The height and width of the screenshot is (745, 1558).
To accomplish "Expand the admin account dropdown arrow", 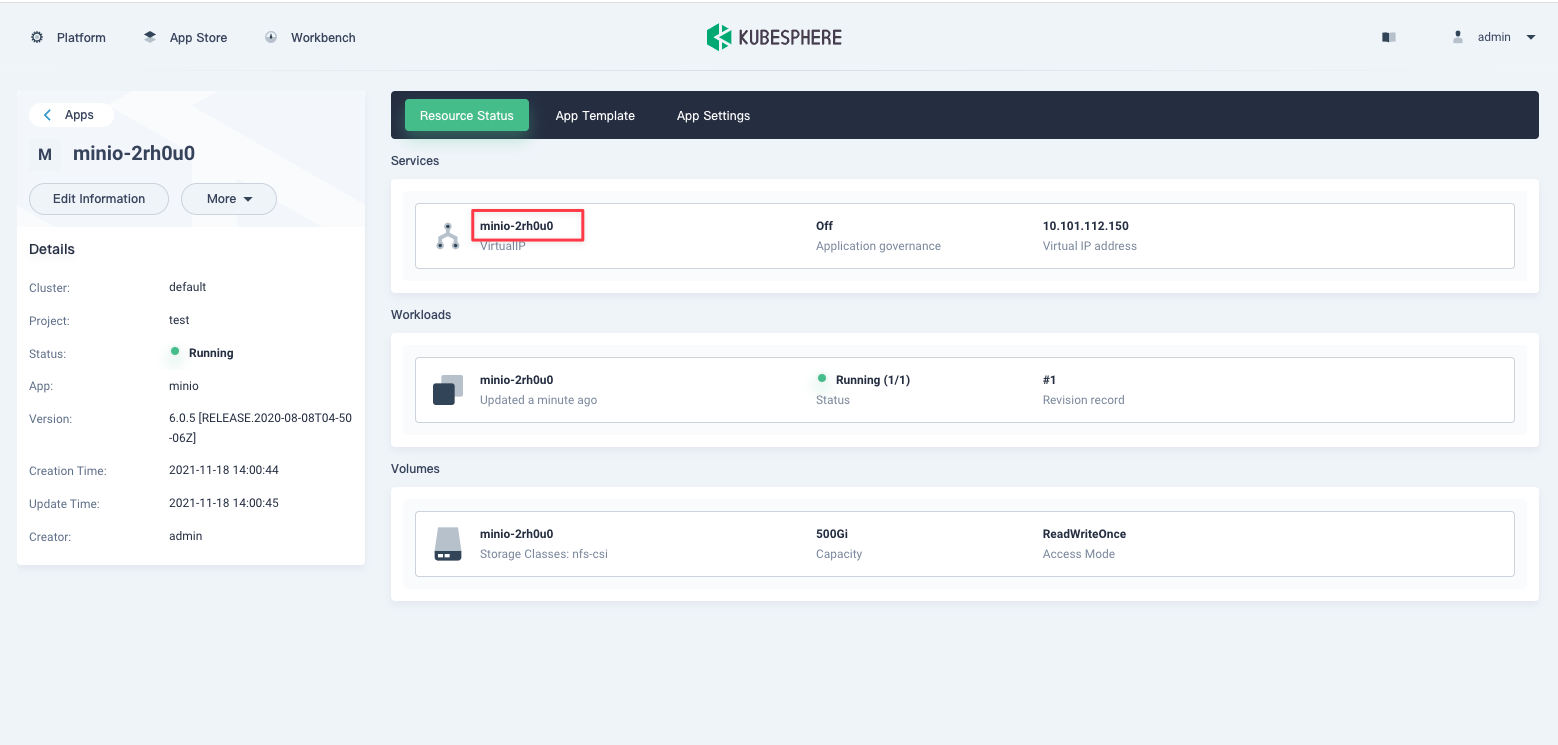I will pos(1530,37).
